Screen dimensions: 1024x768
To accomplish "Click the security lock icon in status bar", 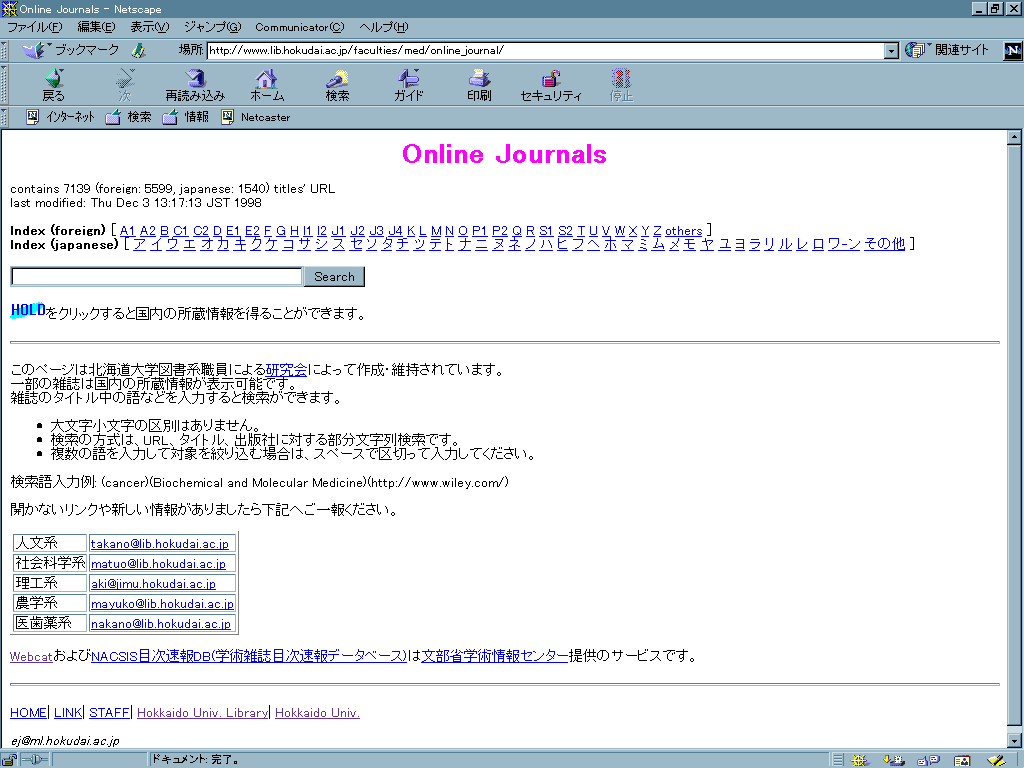I will click(9, 760).
